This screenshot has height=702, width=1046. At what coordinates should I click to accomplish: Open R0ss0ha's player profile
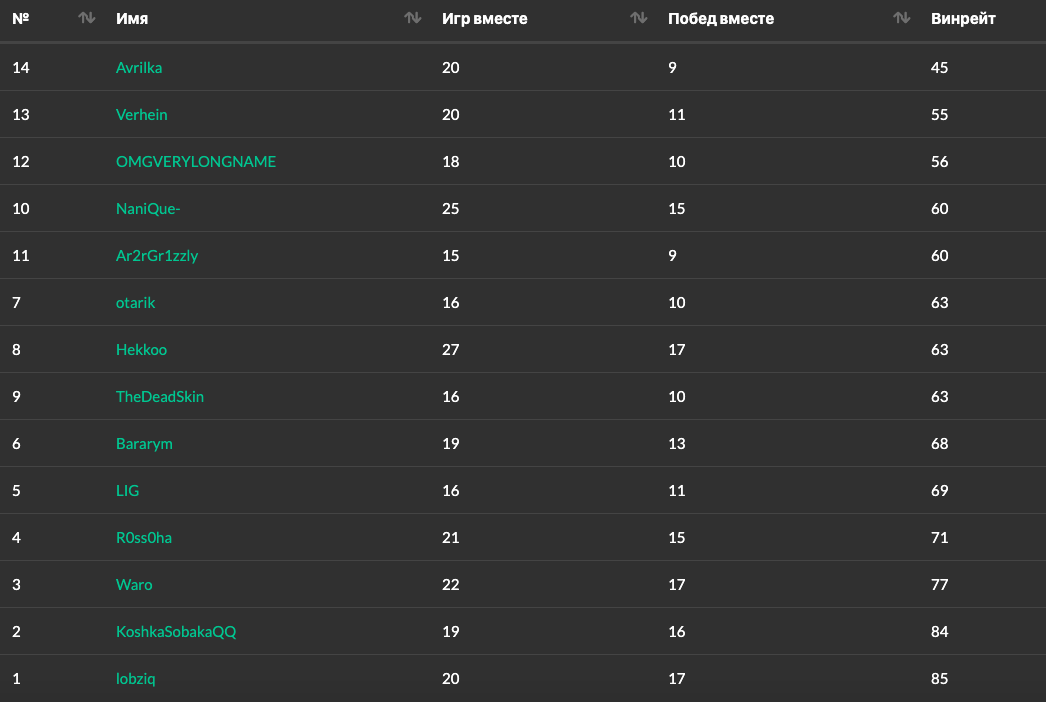[144, 538]
